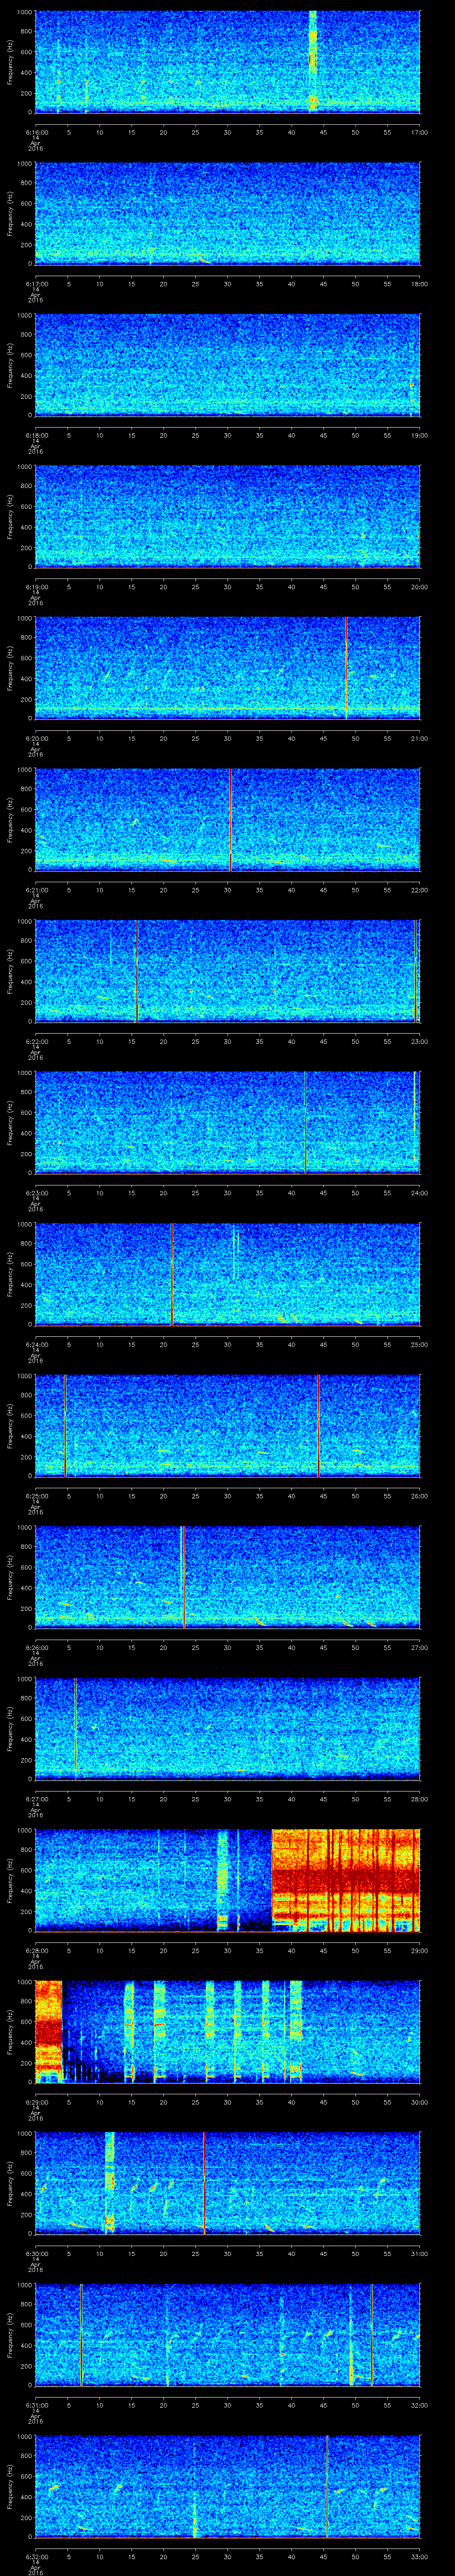Open the spectrogram panel starting at 6:22:00

[227, 970]
